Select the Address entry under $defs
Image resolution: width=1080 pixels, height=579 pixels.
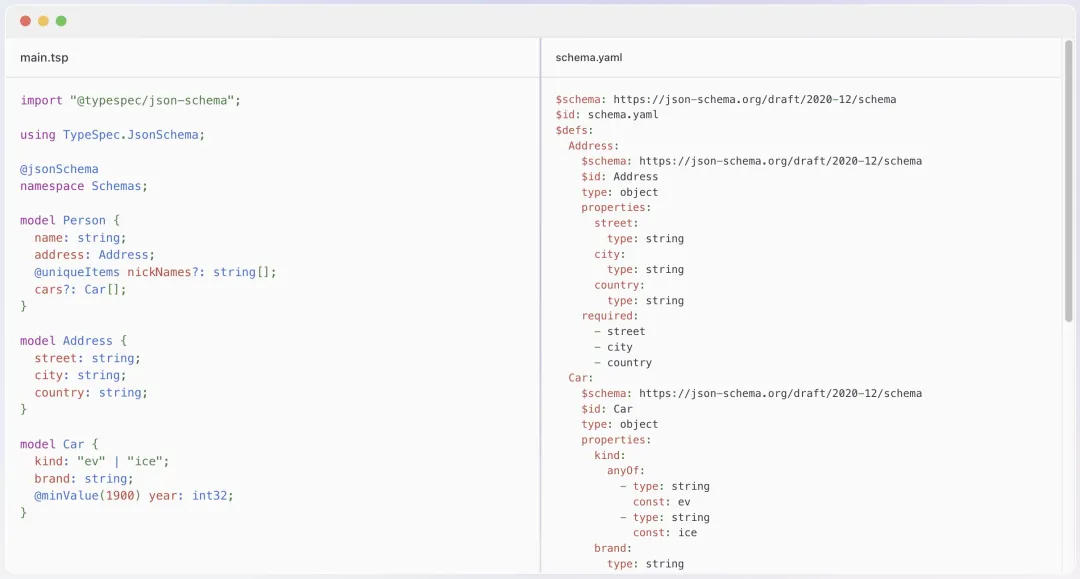(593, 145)
